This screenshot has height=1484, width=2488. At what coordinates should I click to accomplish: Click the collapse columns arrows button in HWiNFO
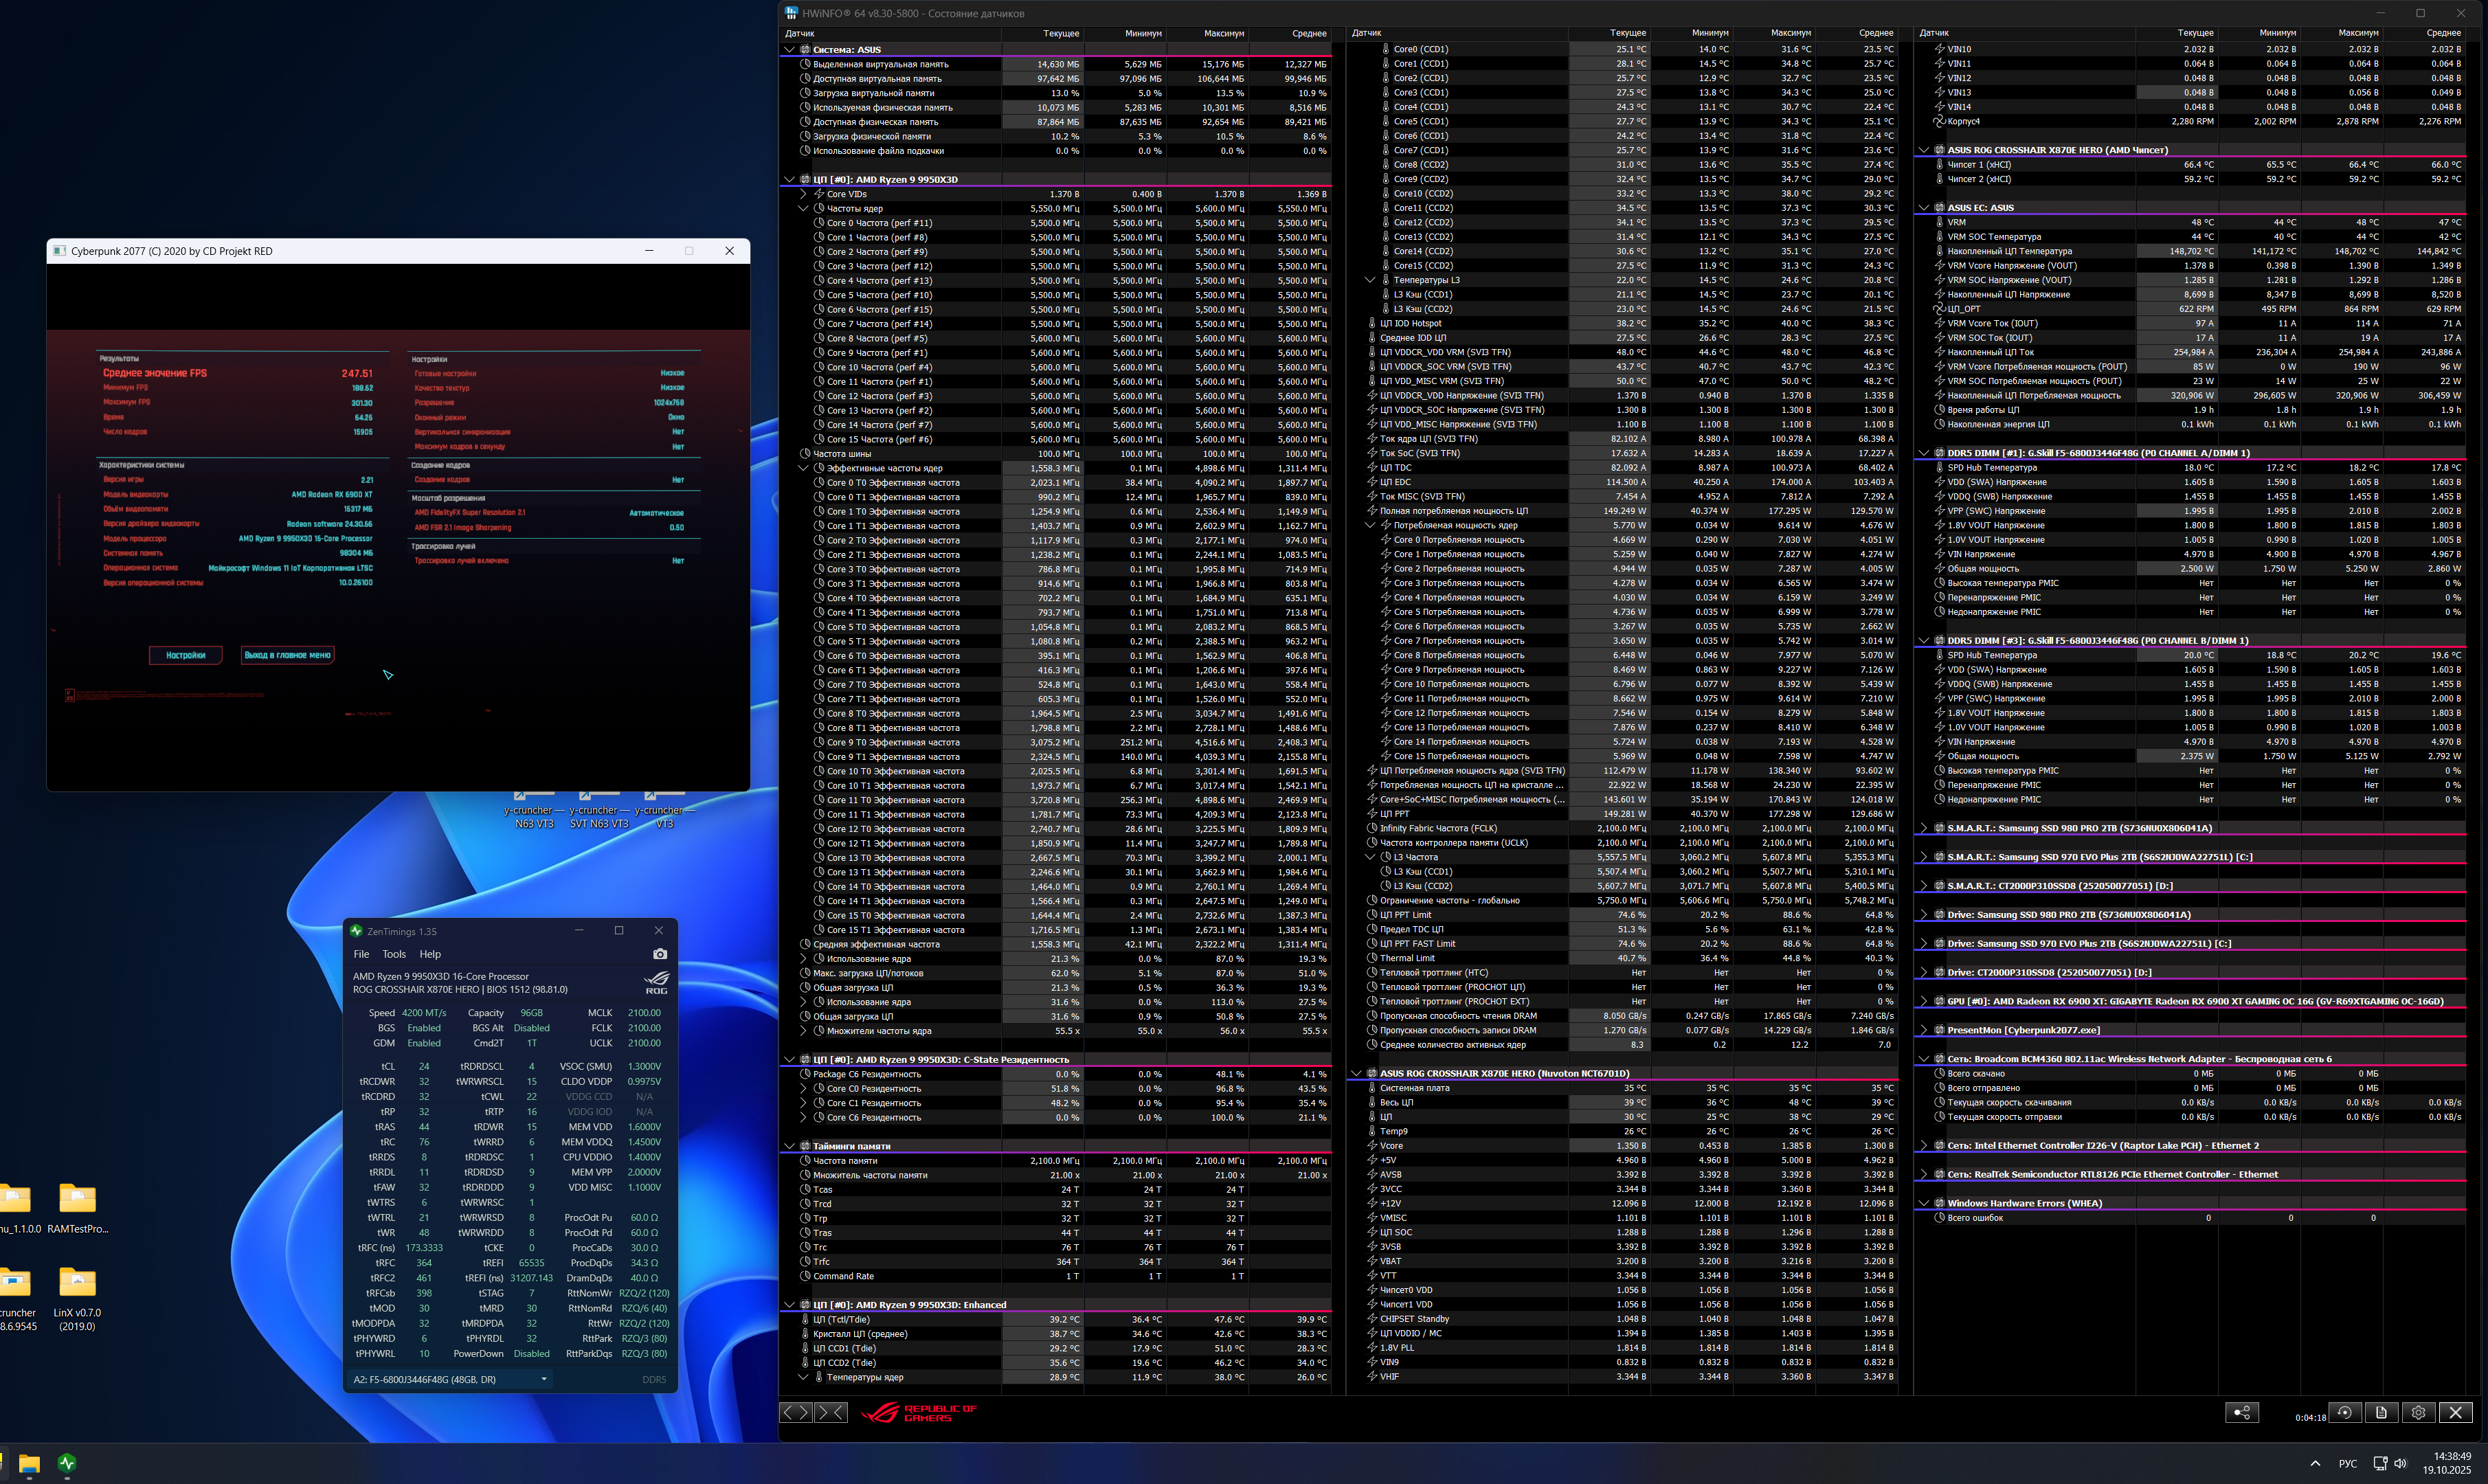coord(831,1412)
